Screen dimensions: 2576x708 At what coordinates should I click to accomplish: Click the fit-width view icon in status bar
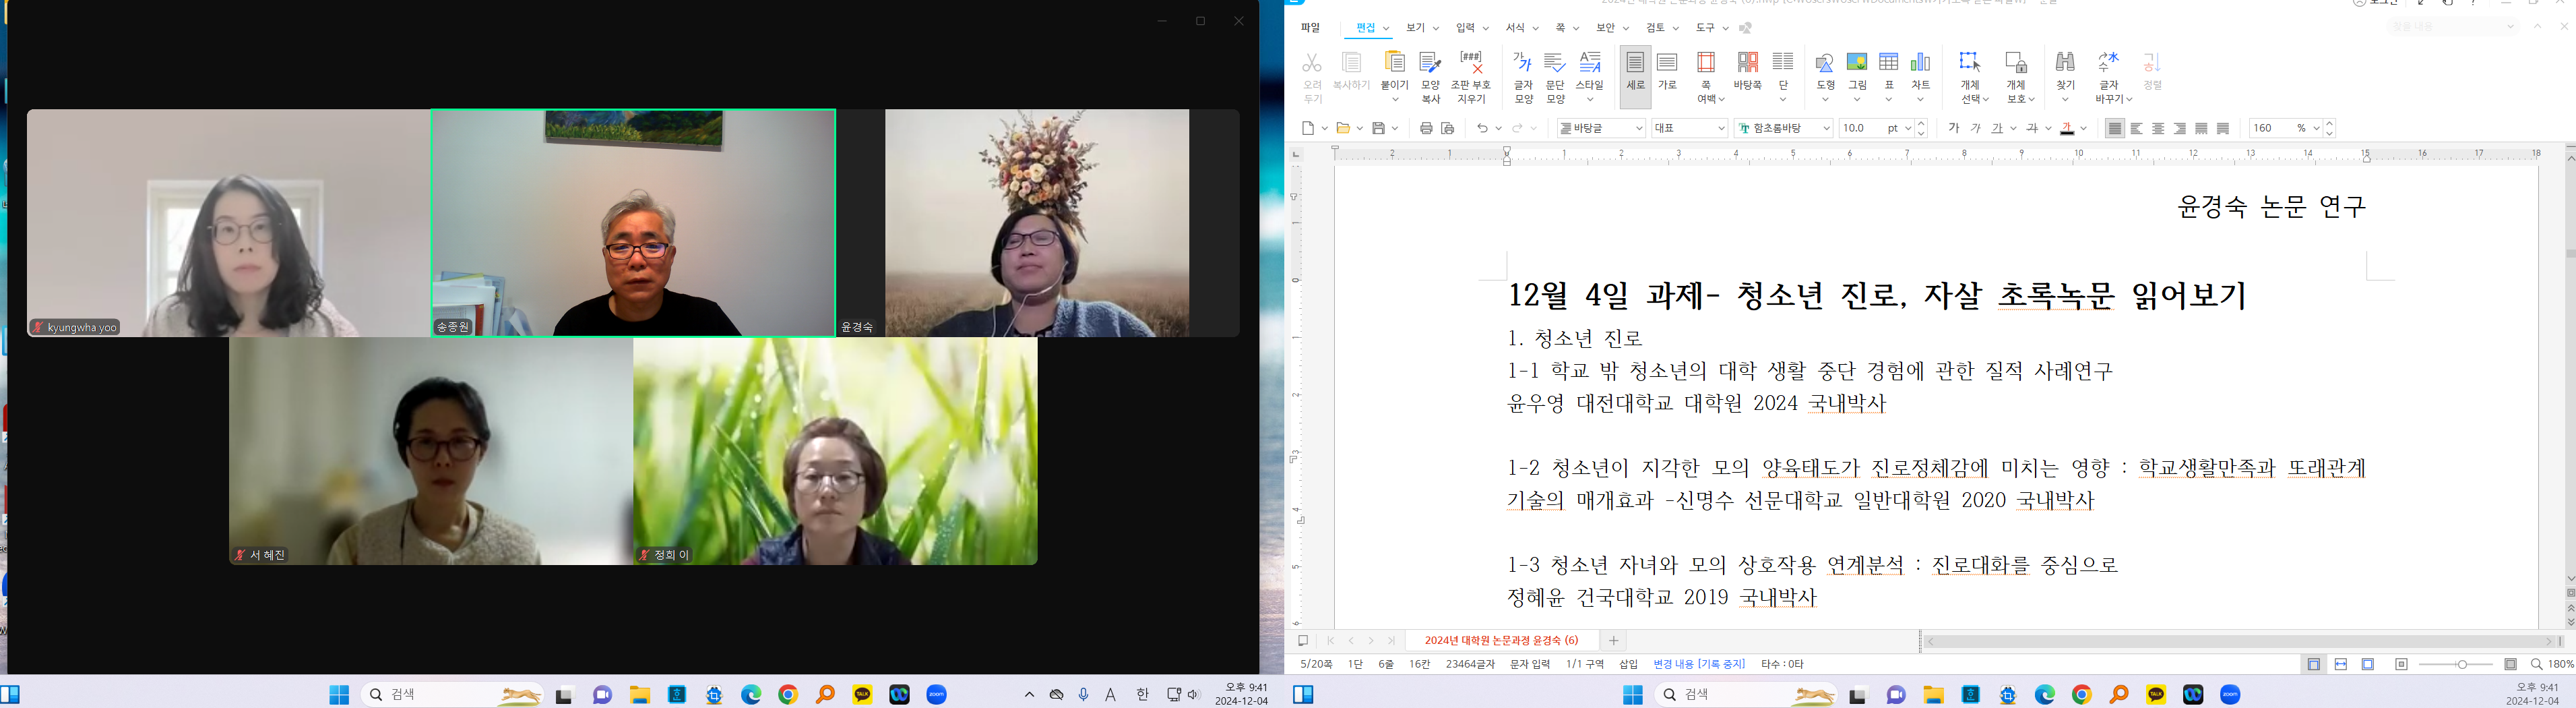pos(2341,664)
